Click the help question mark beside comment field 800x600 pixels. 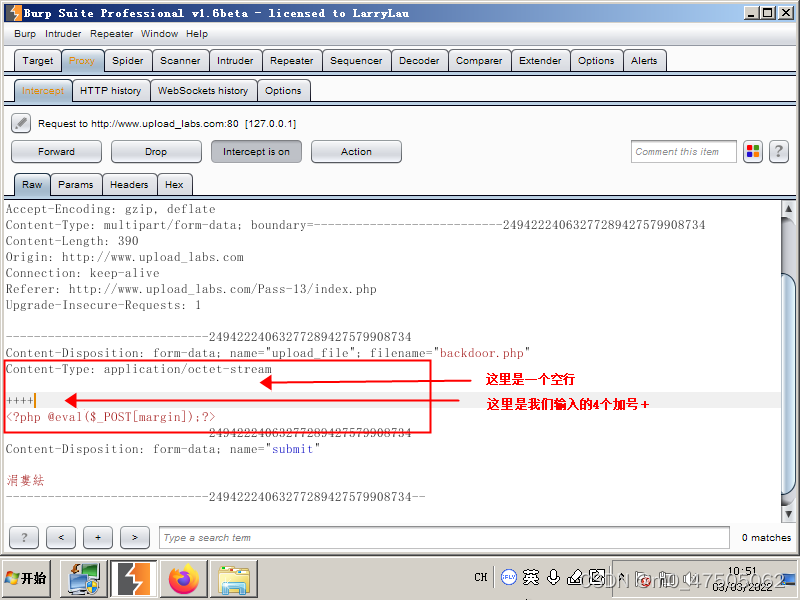pos(779,152)
